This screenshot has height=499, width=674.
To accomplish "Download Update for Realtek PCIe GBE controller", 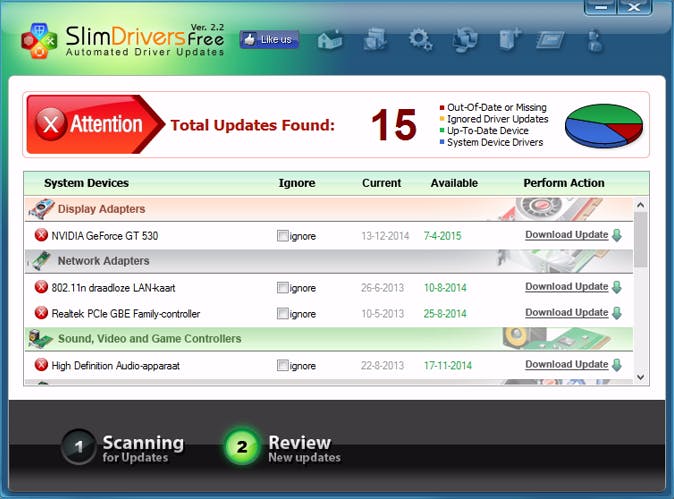I will click(x=567, y=312).
